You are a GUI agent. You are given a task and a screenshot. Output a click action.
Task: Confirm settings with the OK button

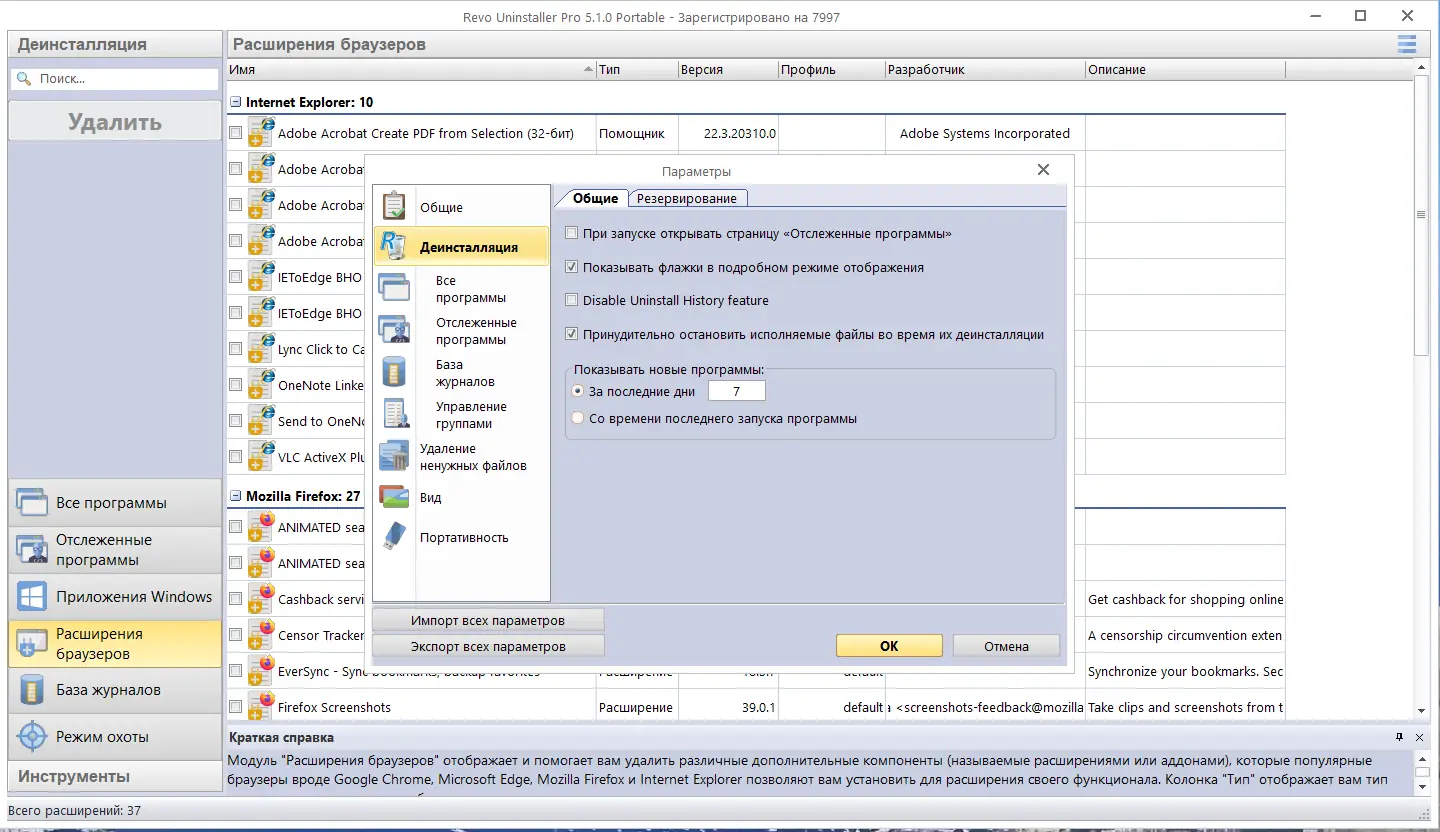(889, 646)
